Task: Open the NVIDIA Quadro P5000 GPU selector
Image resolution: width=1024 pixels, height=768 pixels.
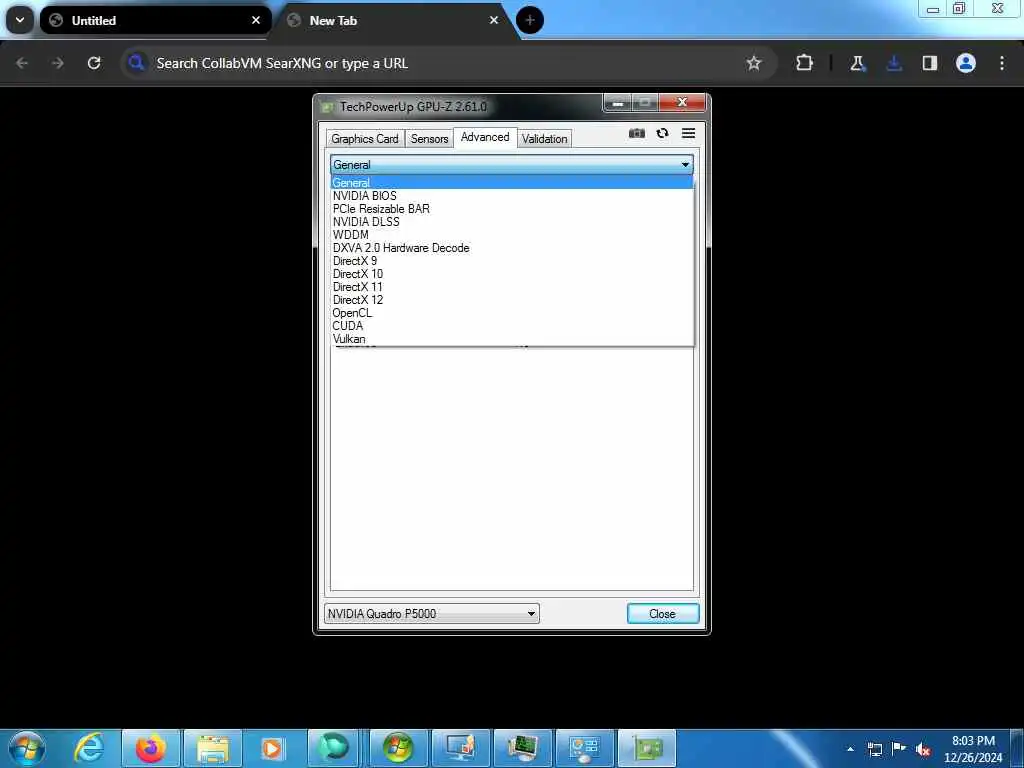Action: point(432,613)
